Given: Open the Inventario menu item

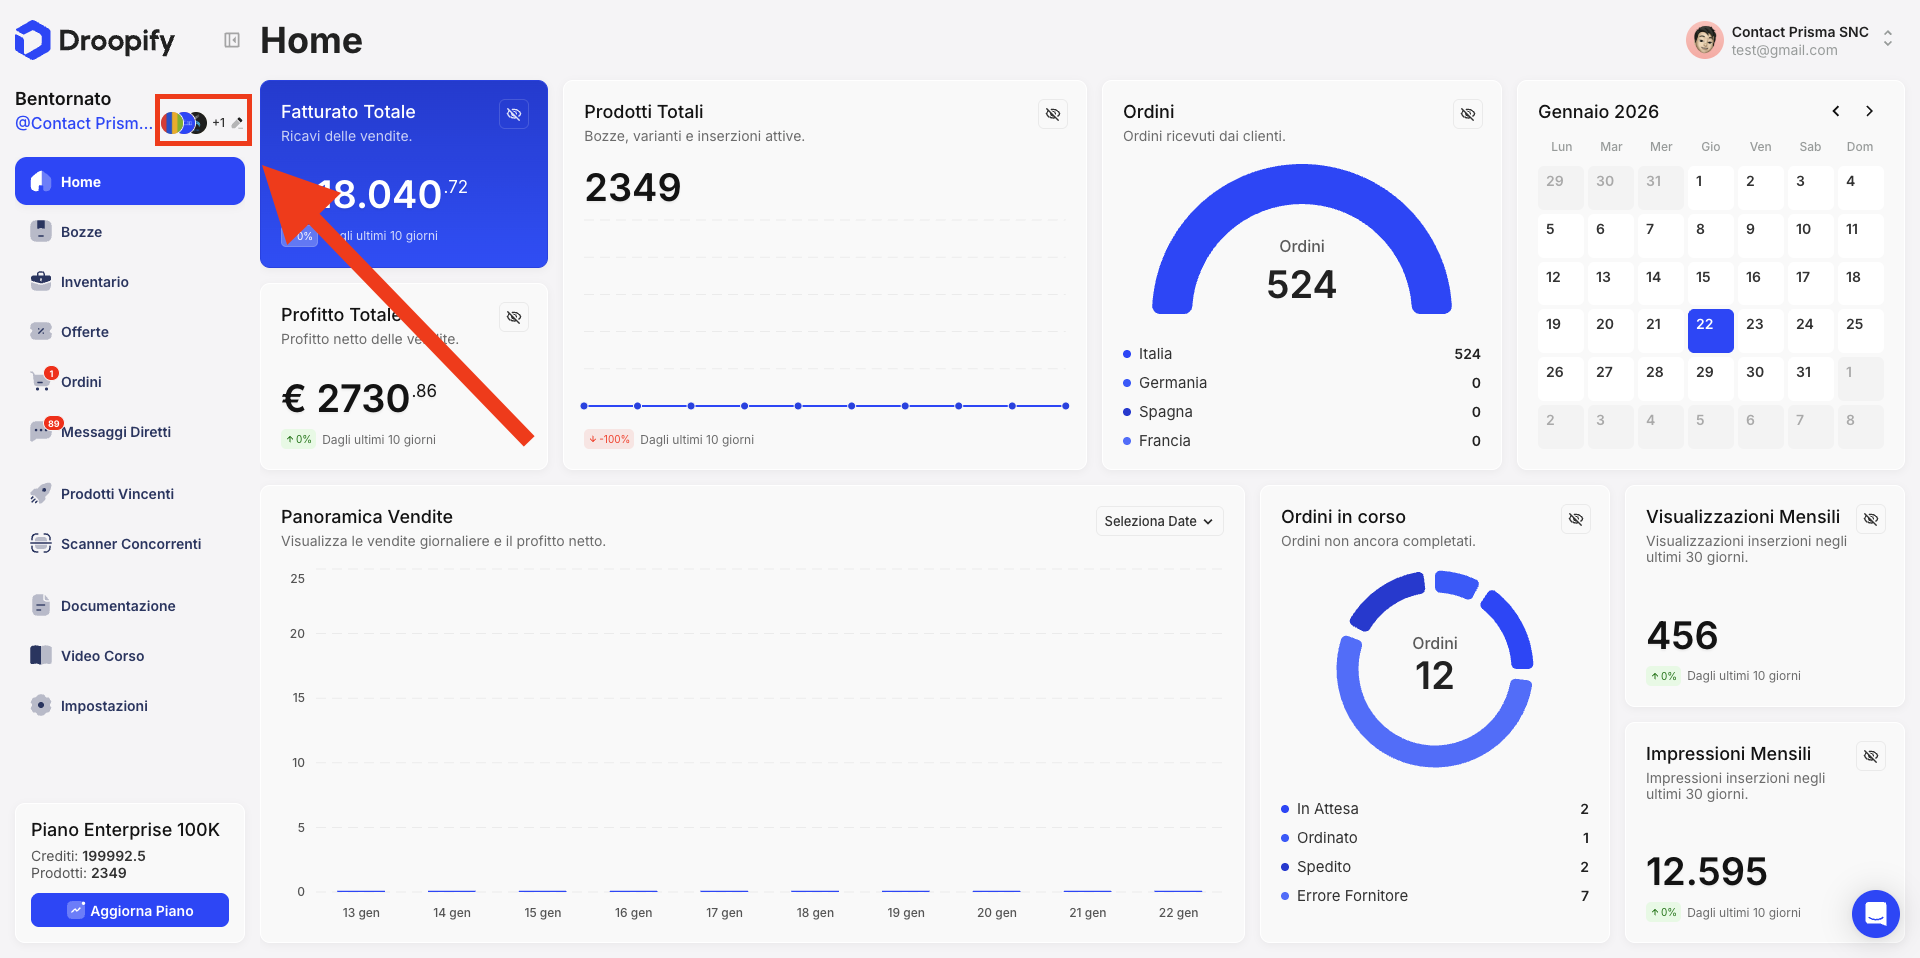Looking at the screenshot, I should [x=94, y=282].
